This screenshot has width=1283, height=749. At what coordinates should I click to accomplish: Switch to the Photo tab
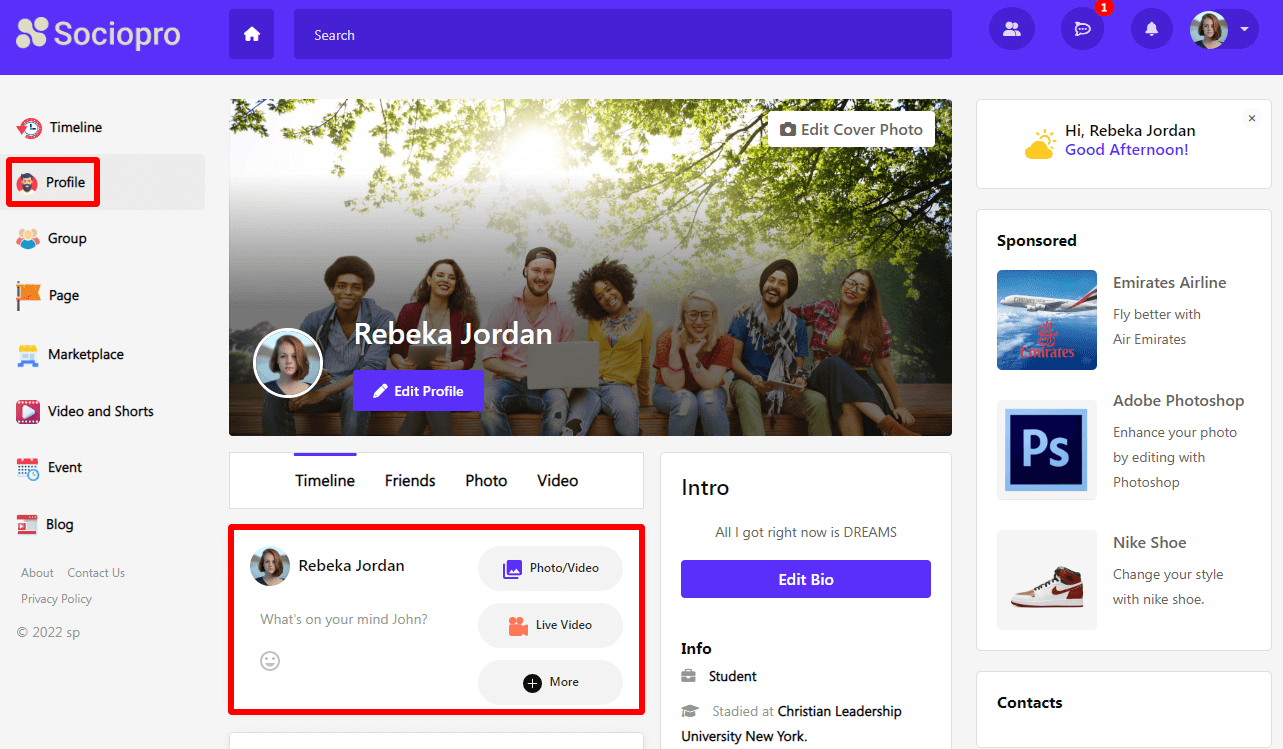(486, 481)
